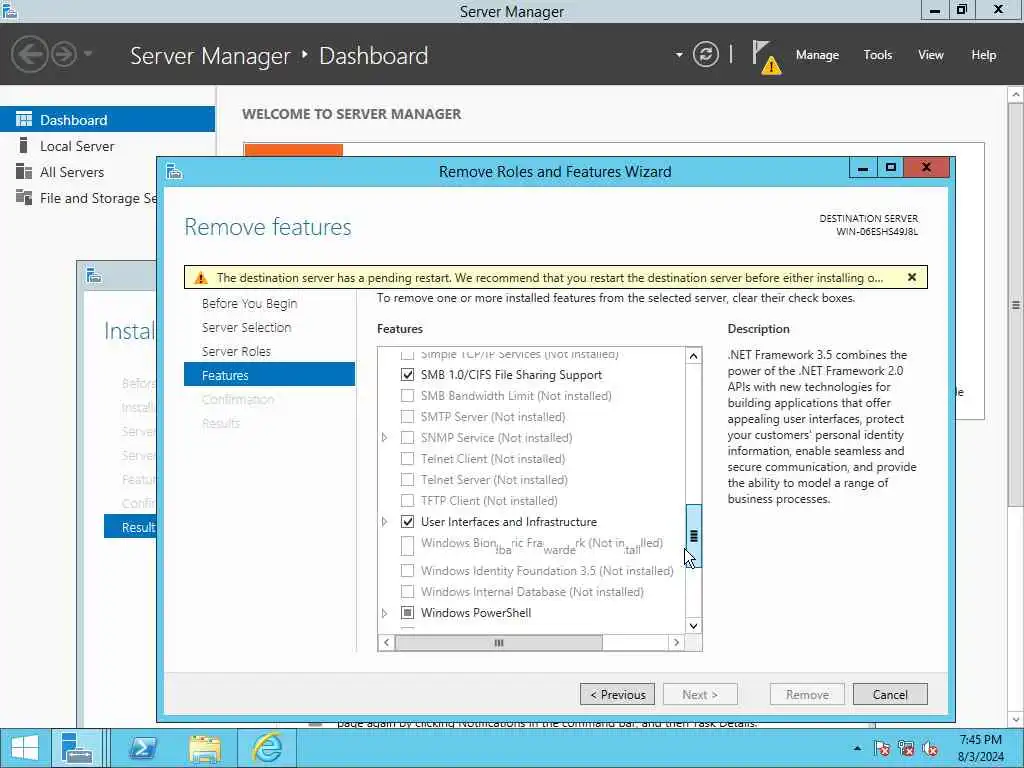The width and height of the screenshot is (1024, 768).
Task: Uncheck User Interfaces and Infrastructure
Action: pos(408,522)
